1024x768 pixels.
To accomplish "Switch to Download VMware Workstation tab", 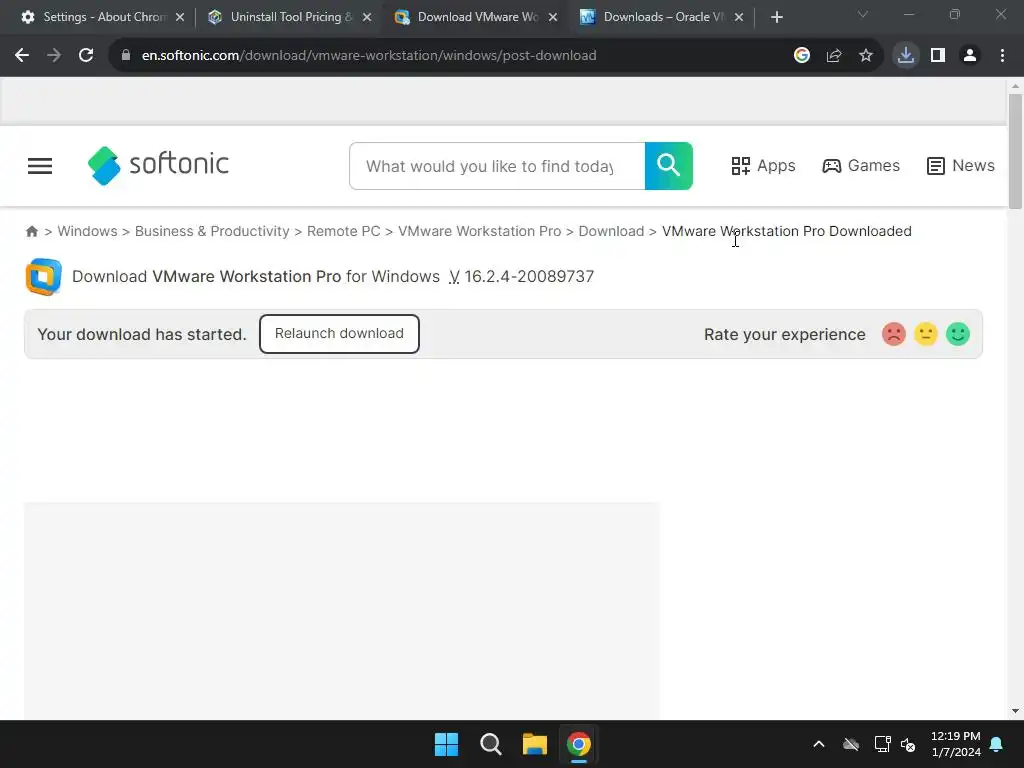I will click(477, 17).
